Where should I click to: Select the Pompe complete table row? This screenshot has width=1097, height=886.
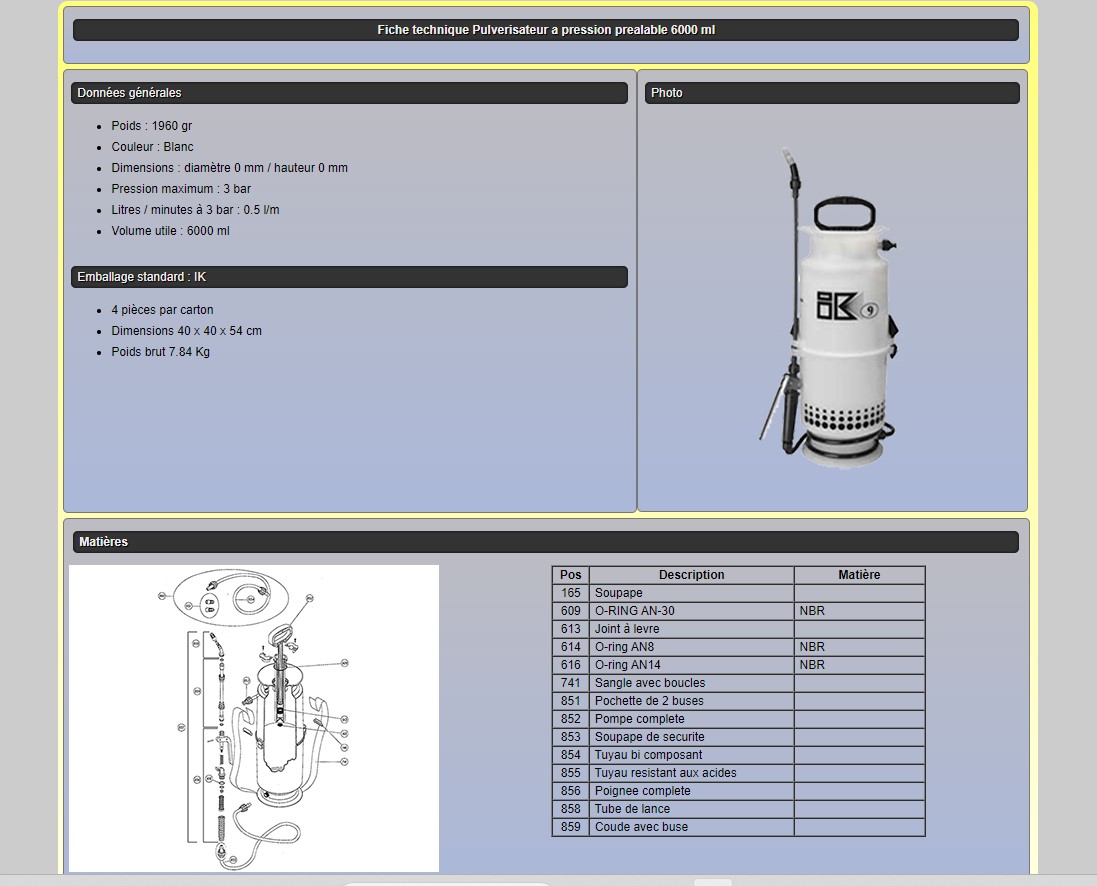click(x=640, y=719)
